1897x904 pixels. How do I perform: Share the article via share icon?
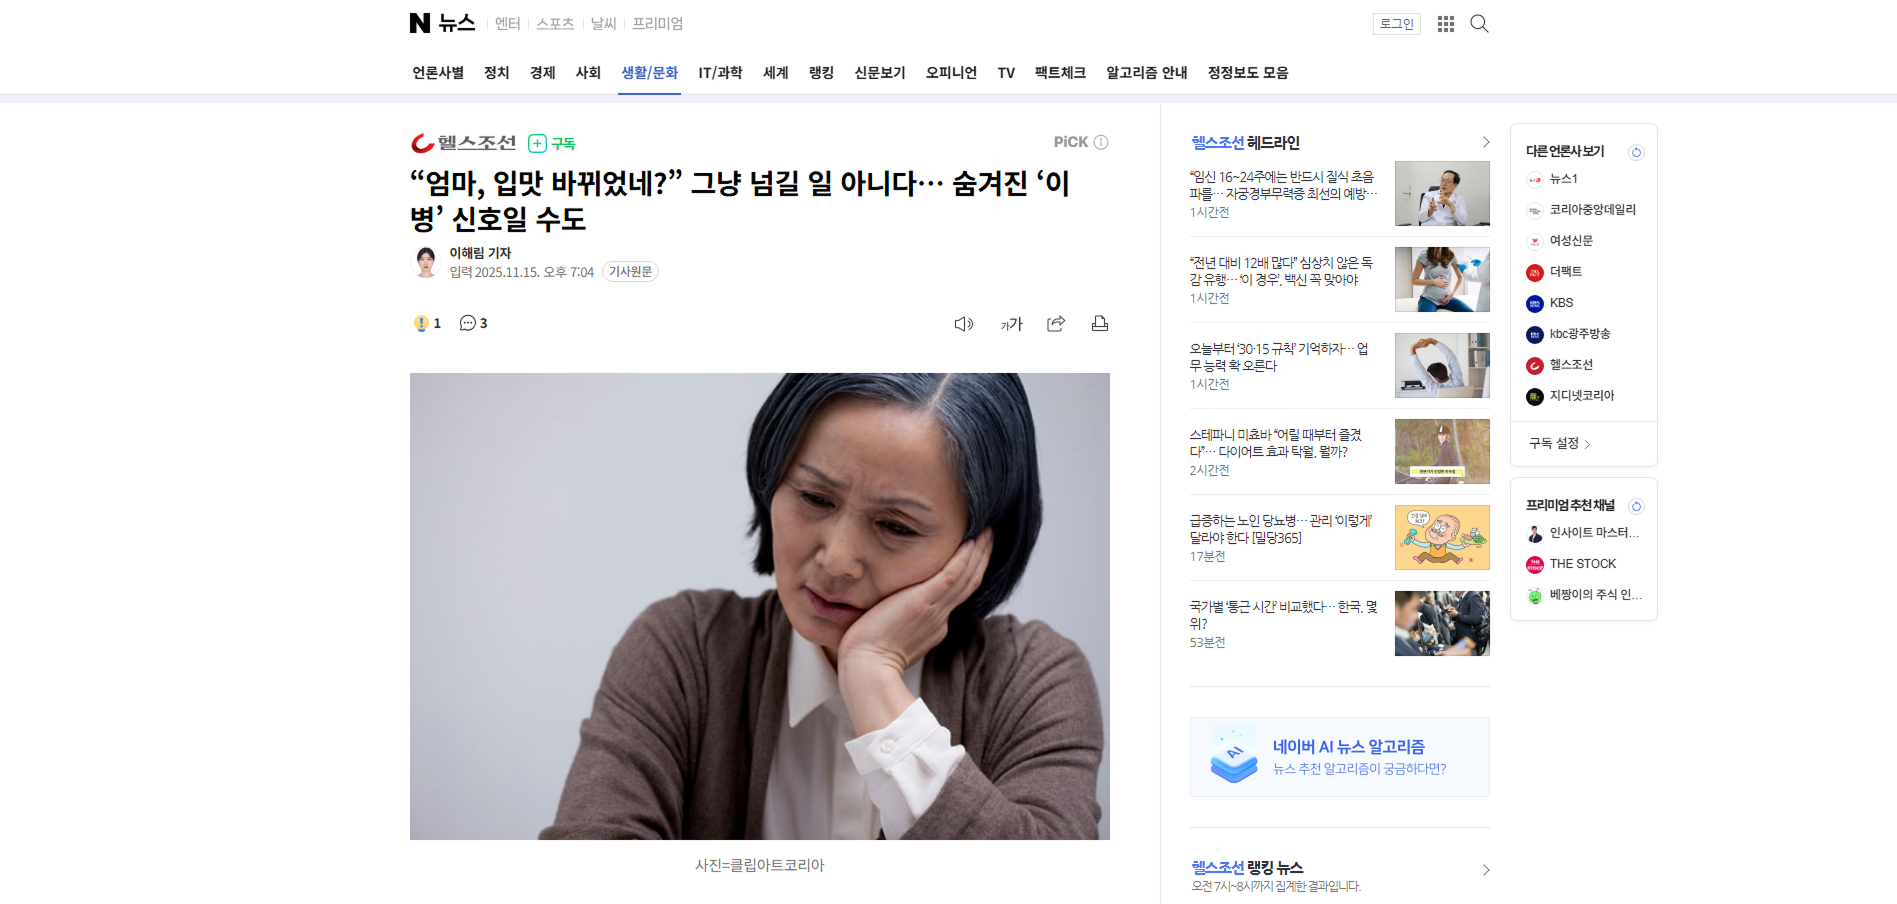tap(1056, 324)
